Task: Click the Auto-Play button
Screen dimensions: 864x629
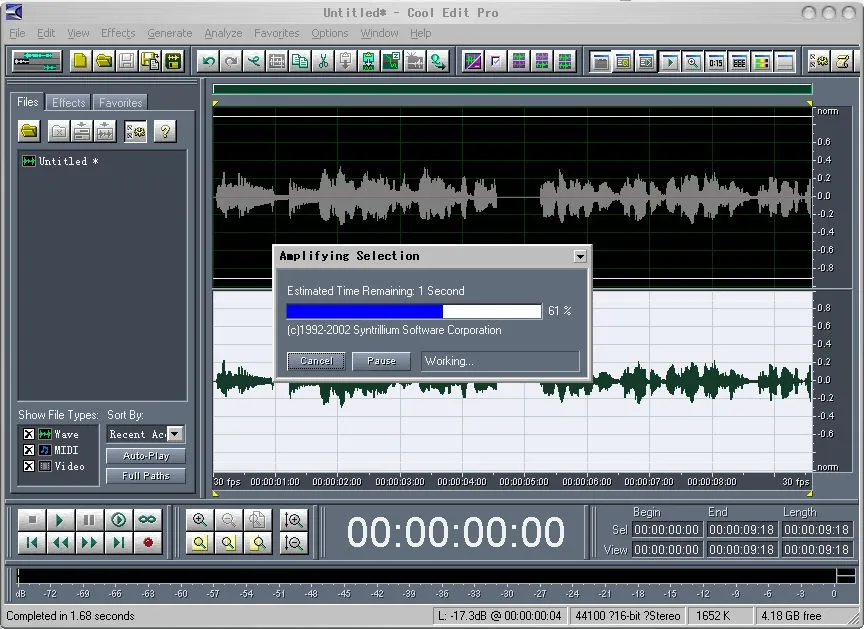Action: 146,456
